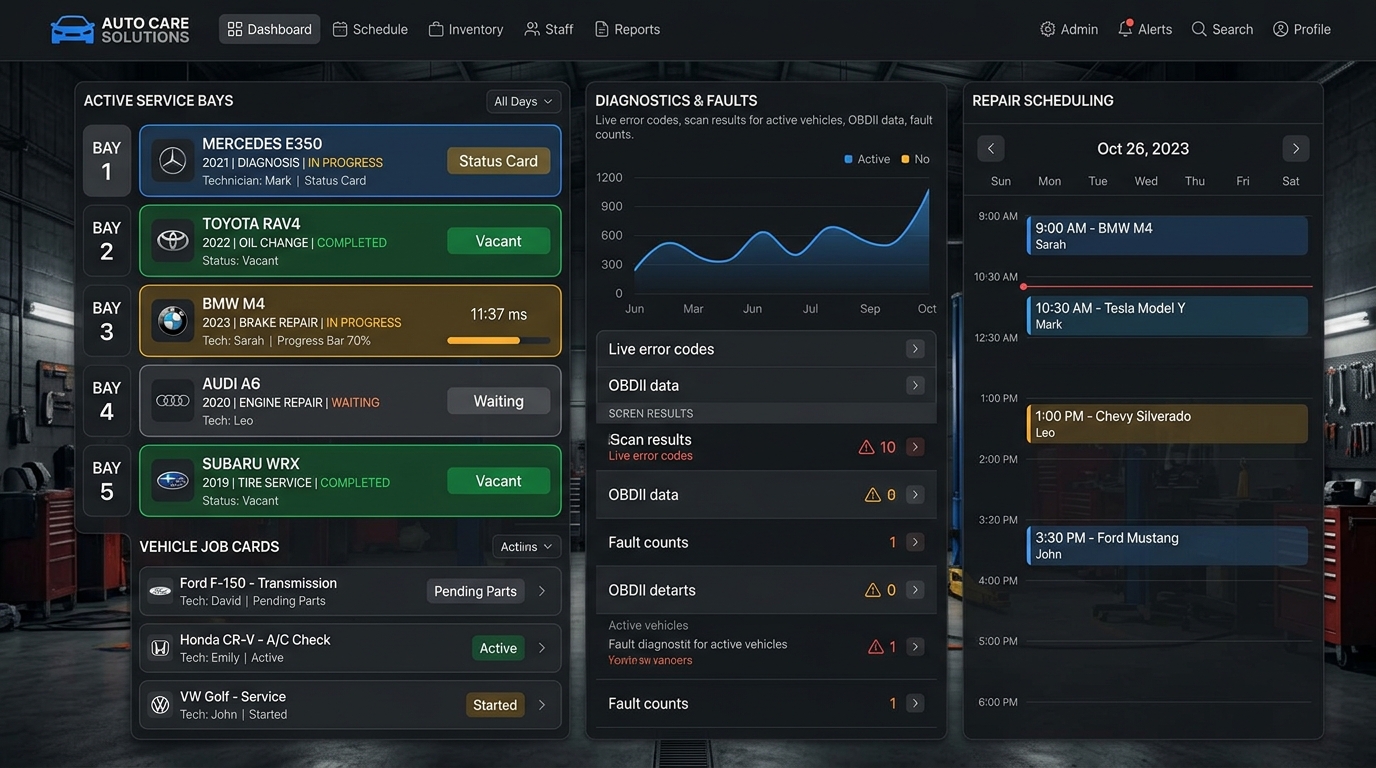The height and width of the screenshot is (768, 1376).
Task: Click the Mercedes logo in Bay 1
Action: (173, 161)
